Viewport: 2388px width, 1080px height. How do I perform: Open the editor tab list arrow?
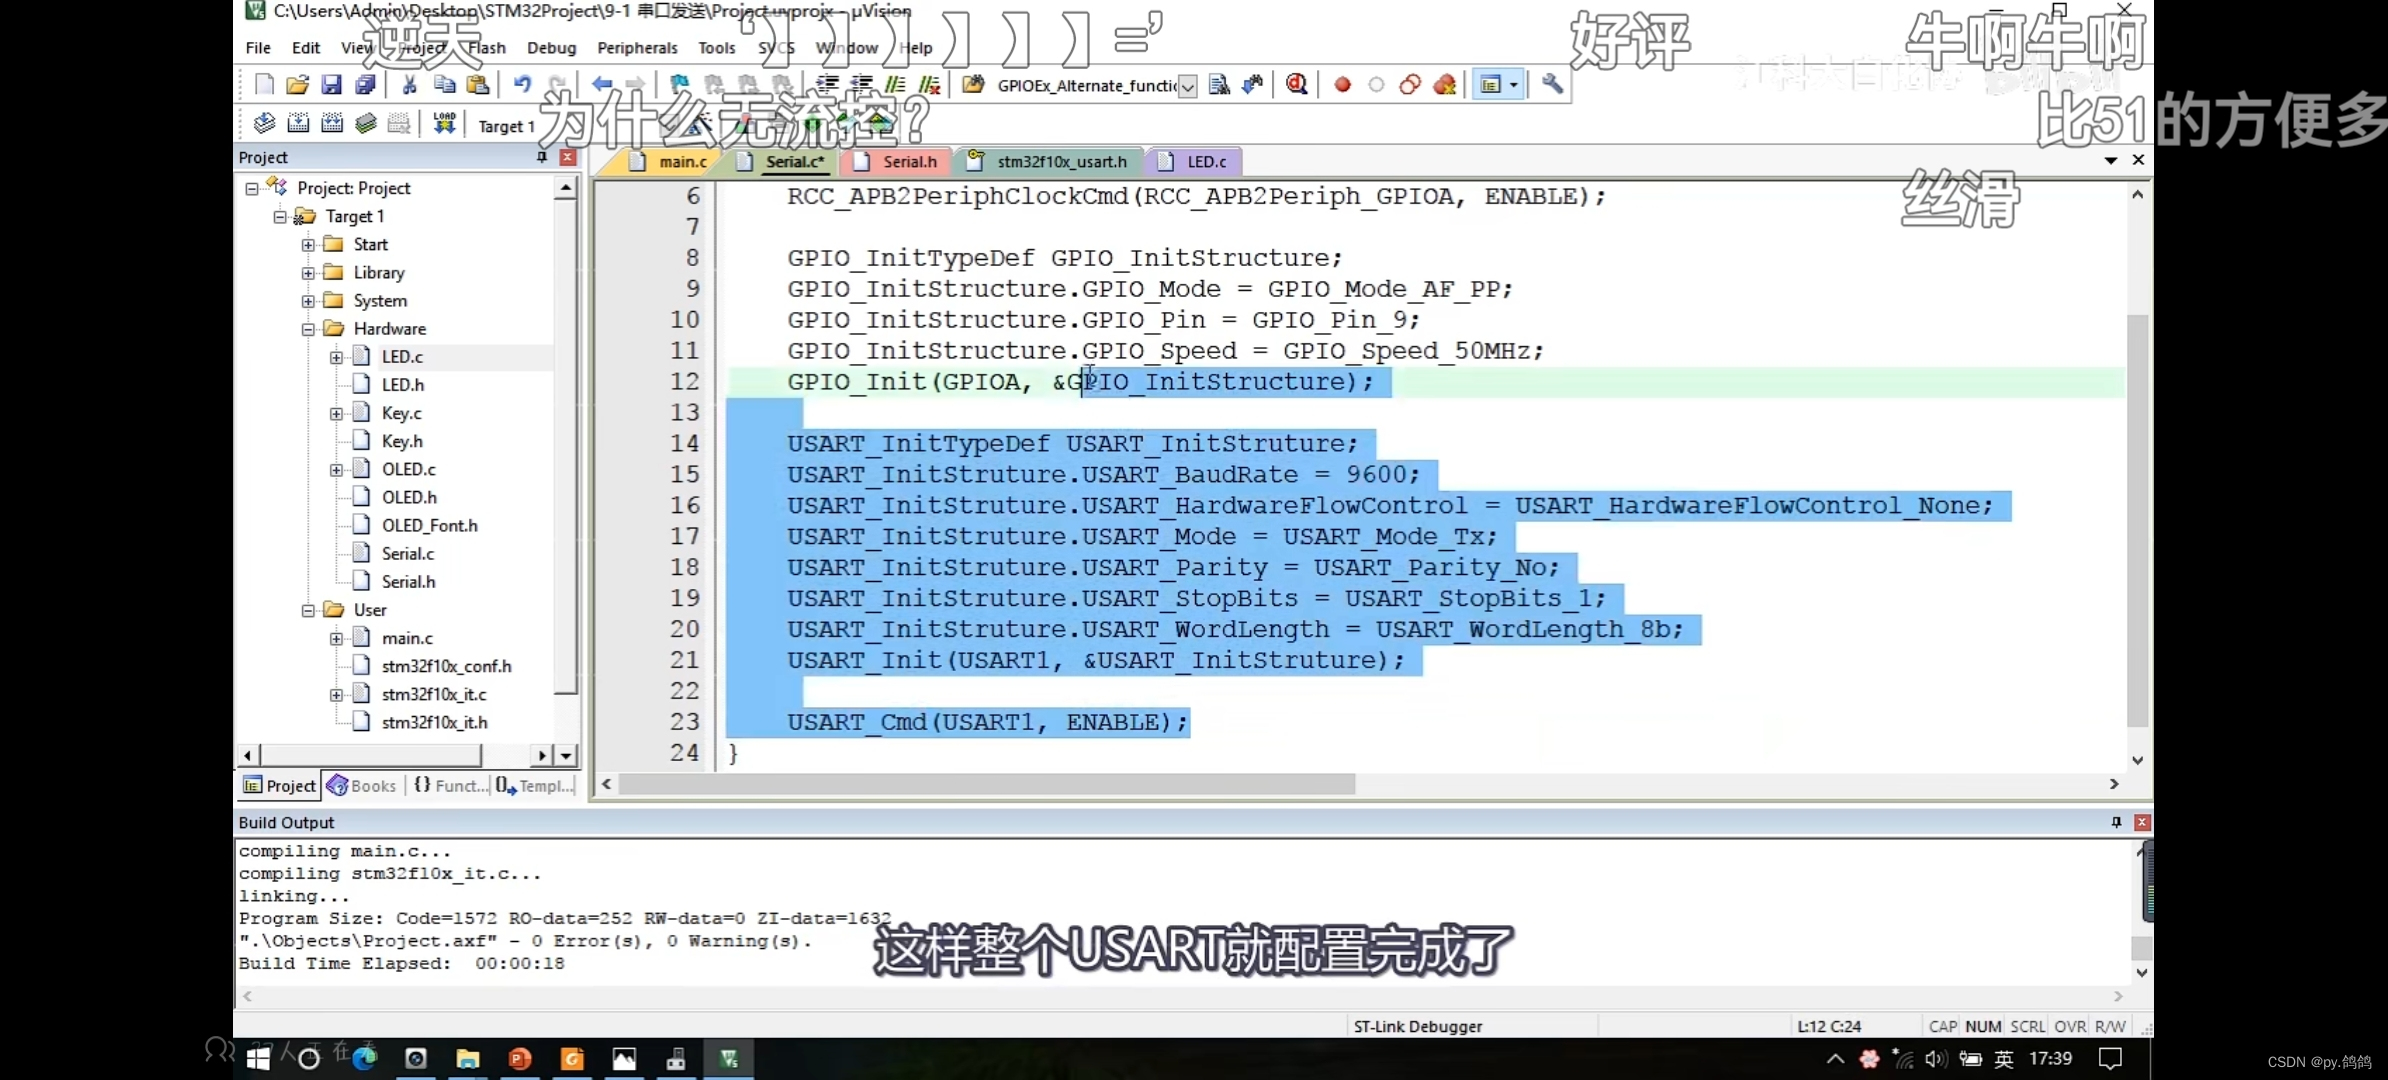click(2111, 160)
